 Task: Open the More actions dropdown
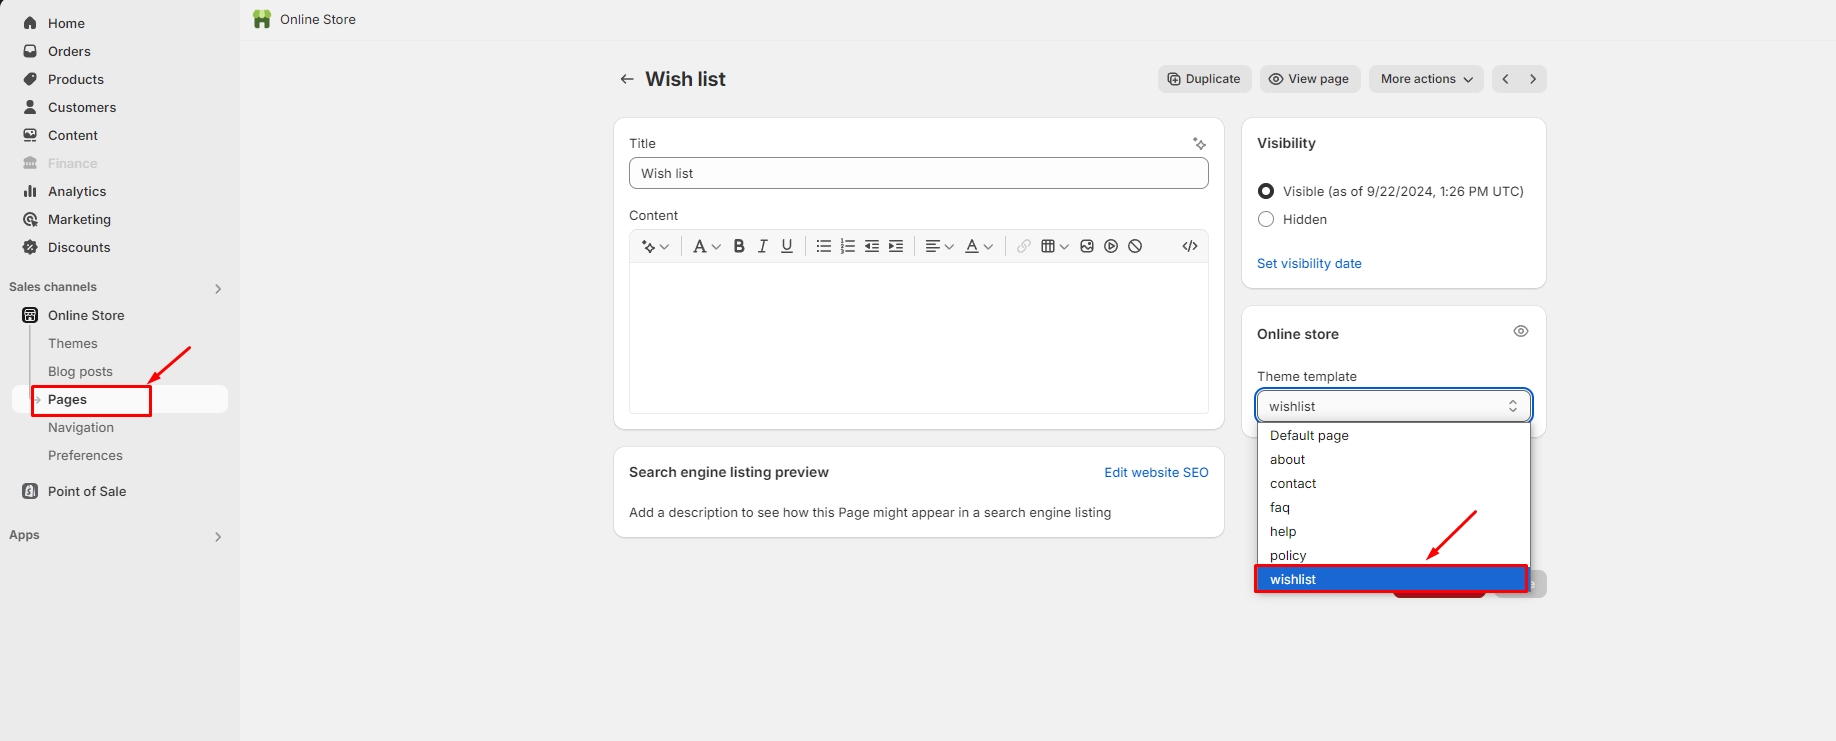tap(1426, 79)
